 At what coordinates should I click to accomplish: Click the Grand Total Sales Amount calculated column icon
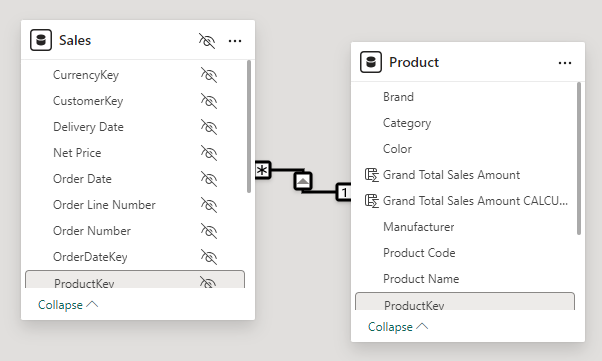tap(371, 175)
